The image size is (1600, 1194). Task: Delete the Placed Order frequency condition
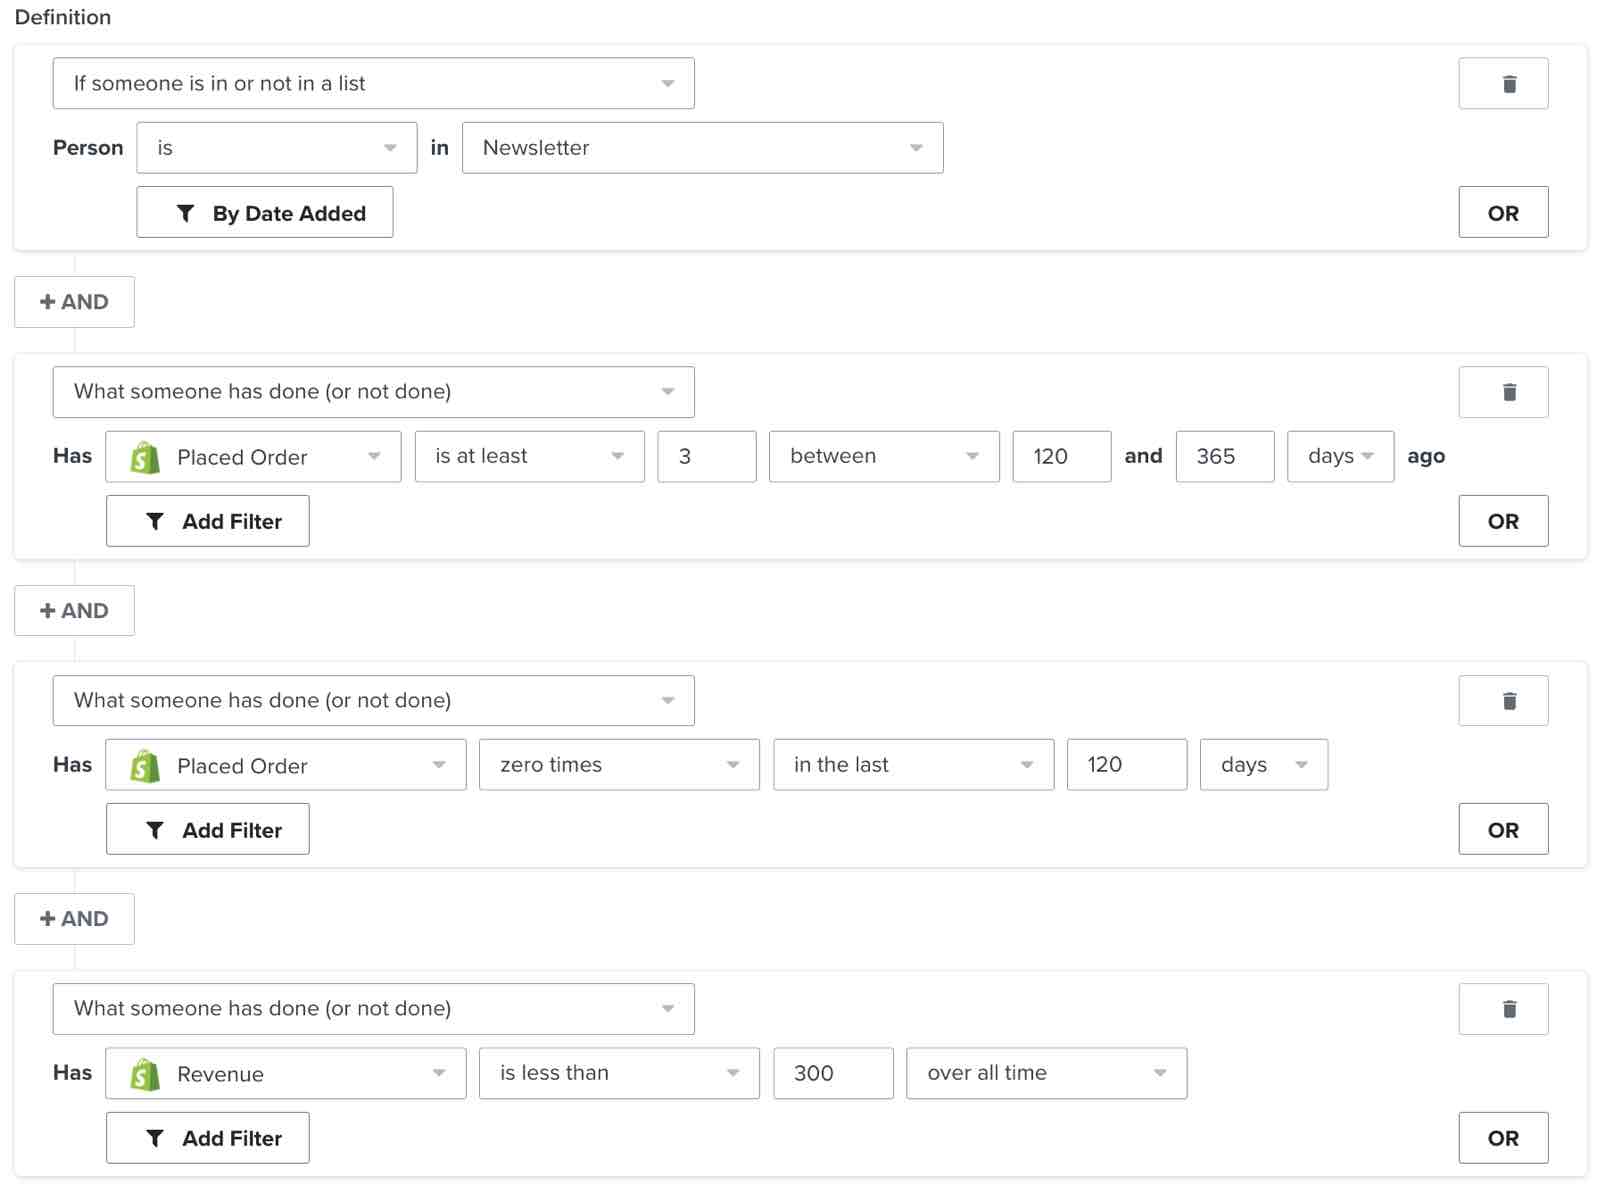click(1503, 392)
